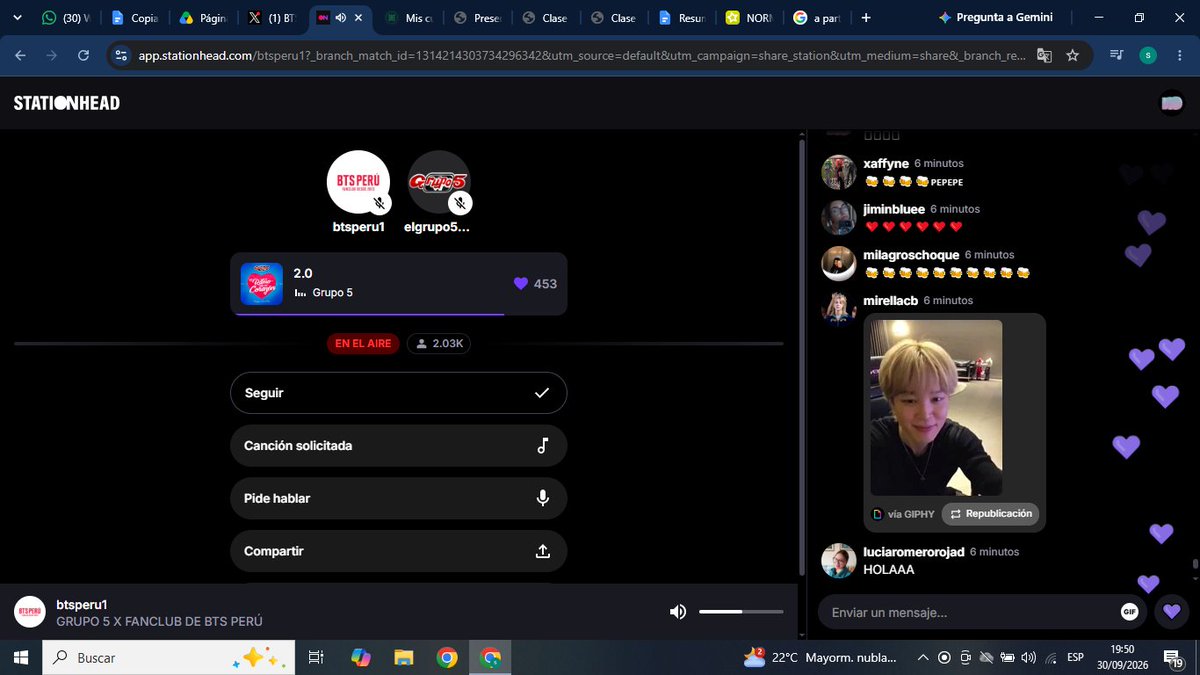Like the song 2.0 with the heart
This screenshot has height=675, width=1200.
[x=520, y=284]
